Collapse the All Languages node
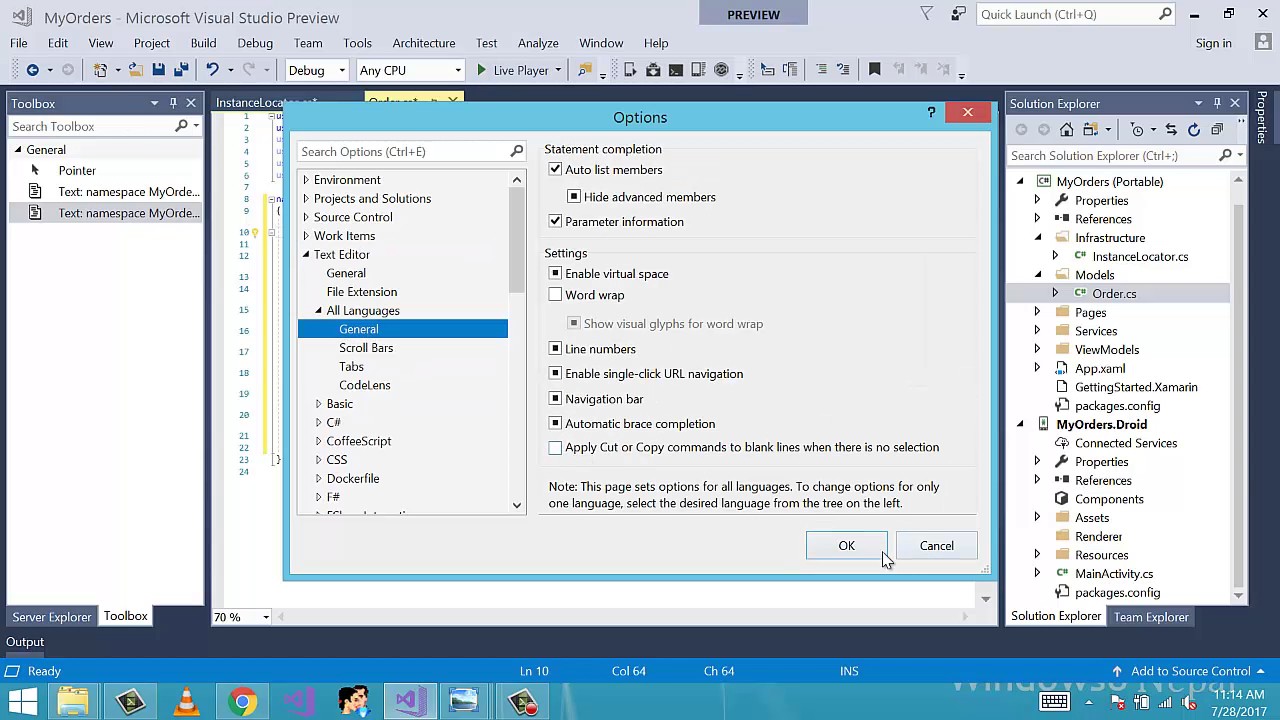The height and width of the screenshot is (720, 1280). [x=318, y=311]
